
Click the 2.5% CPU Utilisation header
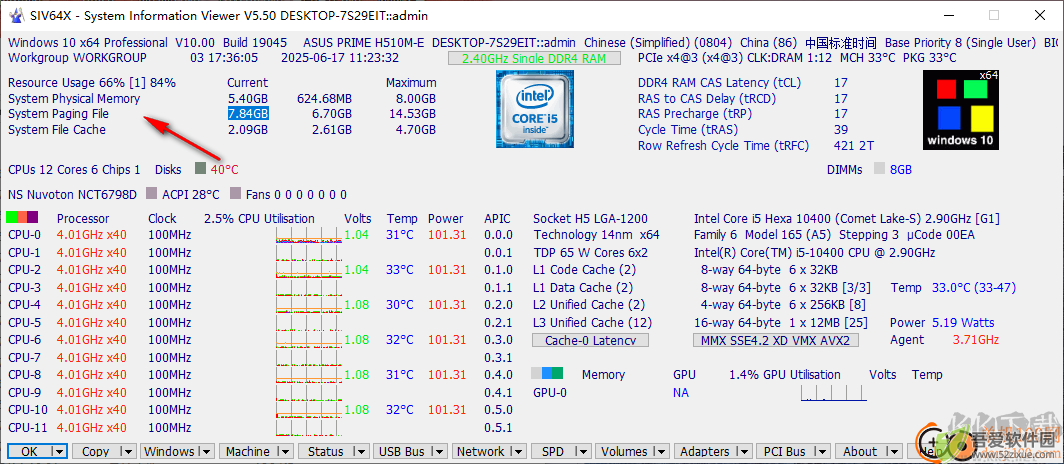tap(259, 218)
